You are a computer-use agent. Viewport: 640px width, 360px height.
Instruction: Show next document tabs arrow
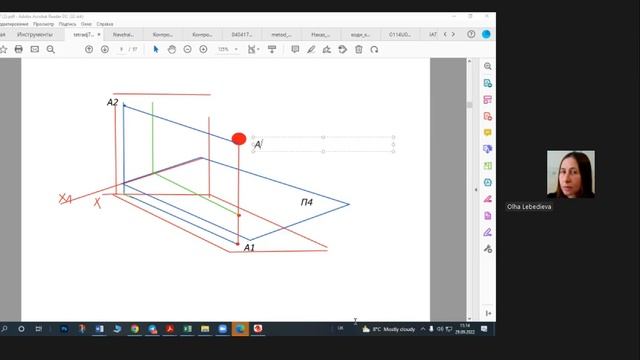pos(453,34)
